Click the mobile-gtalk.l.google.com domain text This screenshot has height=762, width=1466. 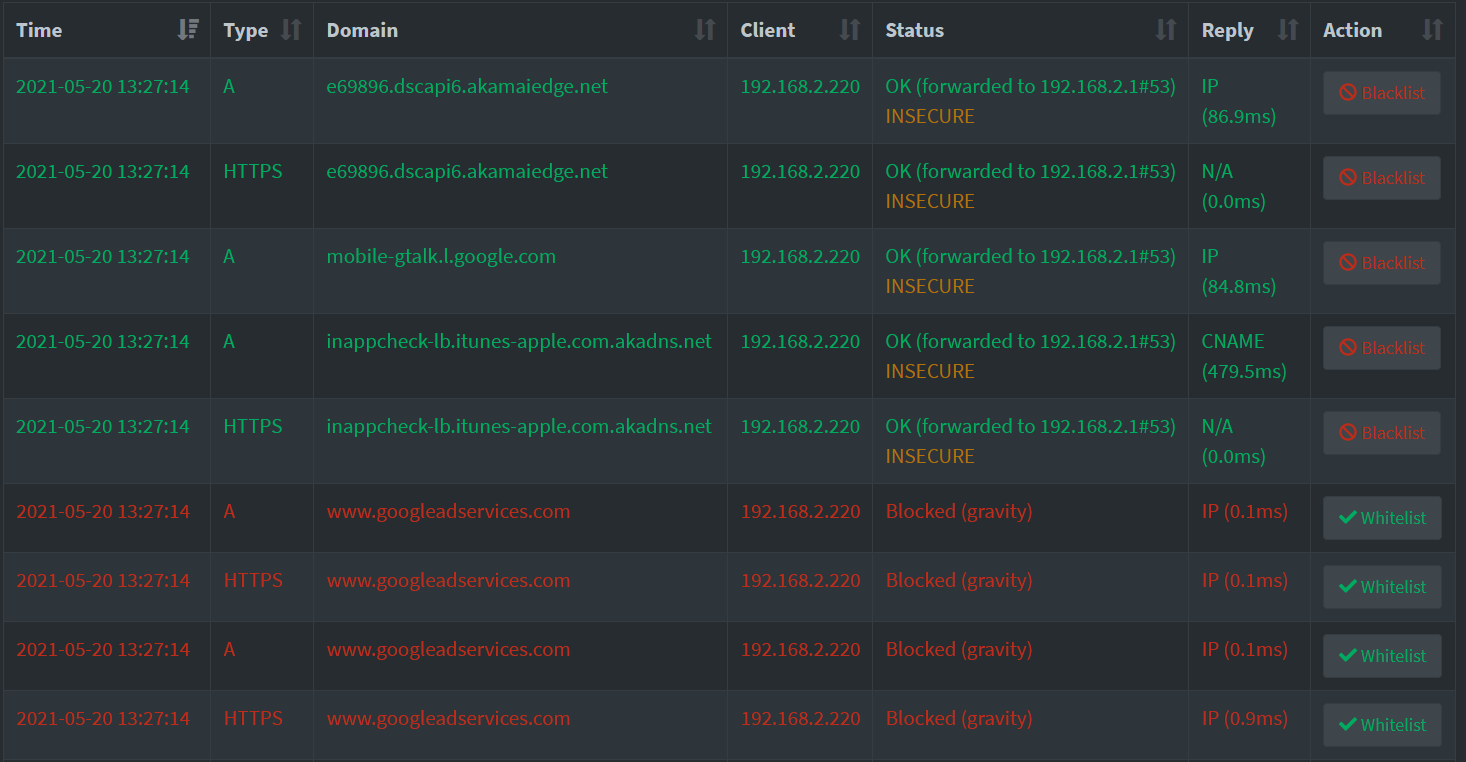(441, 257)
